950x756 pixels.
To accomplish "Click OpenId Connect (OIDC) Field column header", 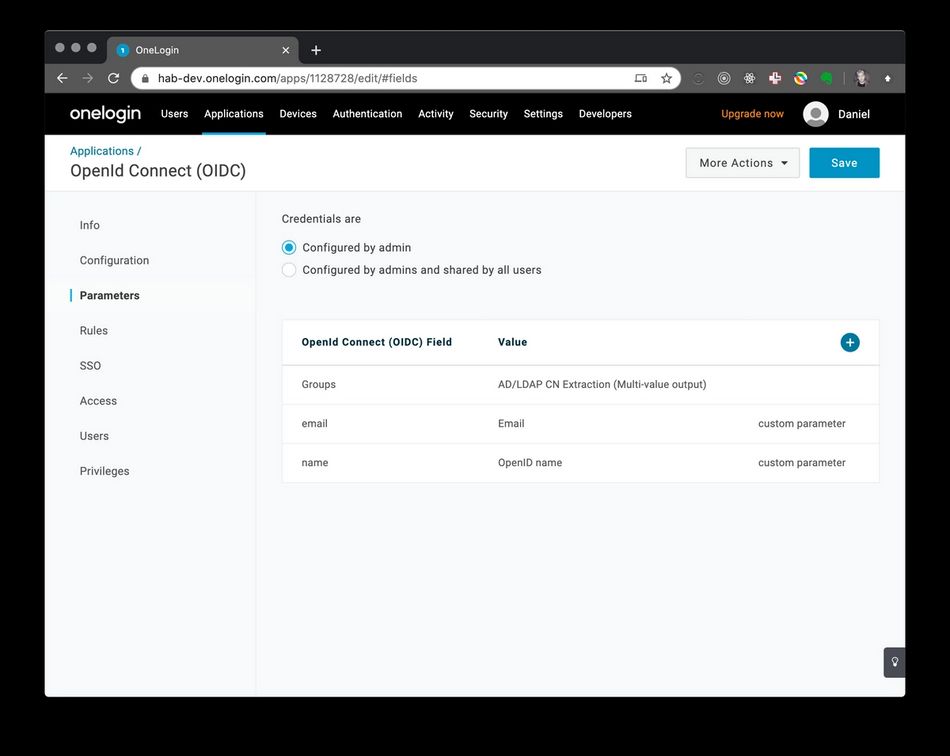I will coord(376,342).
